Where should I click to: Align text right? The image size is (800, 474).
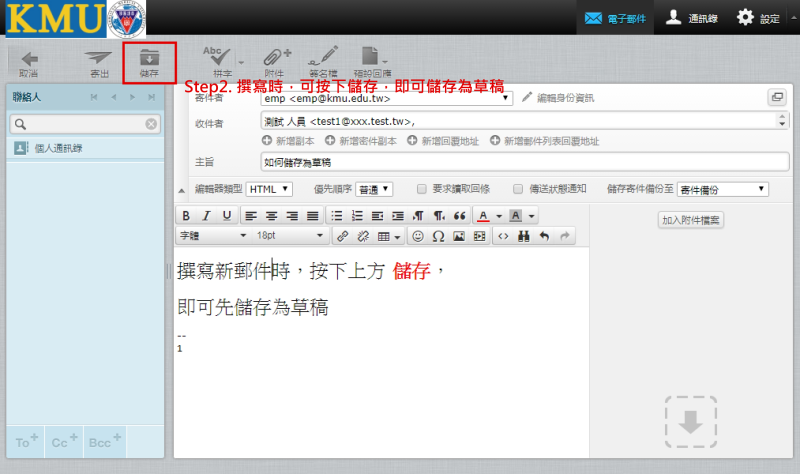coord(292,216)
